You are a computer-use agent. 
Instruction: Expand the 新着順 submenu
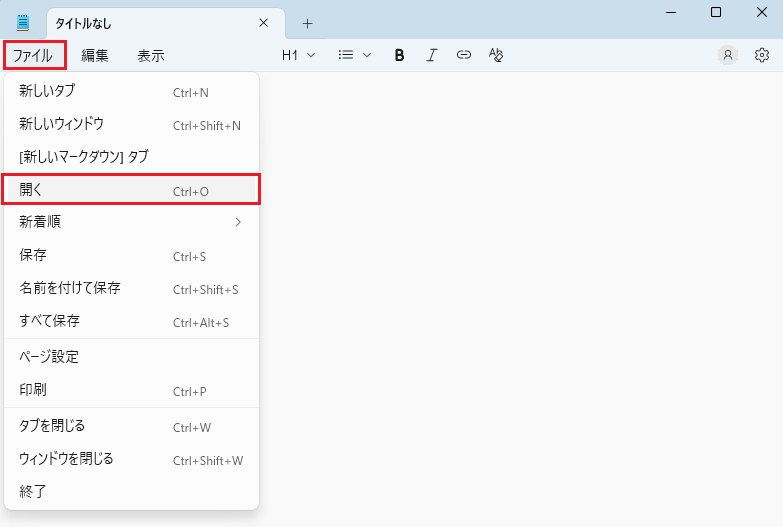[x=131, y=222]
